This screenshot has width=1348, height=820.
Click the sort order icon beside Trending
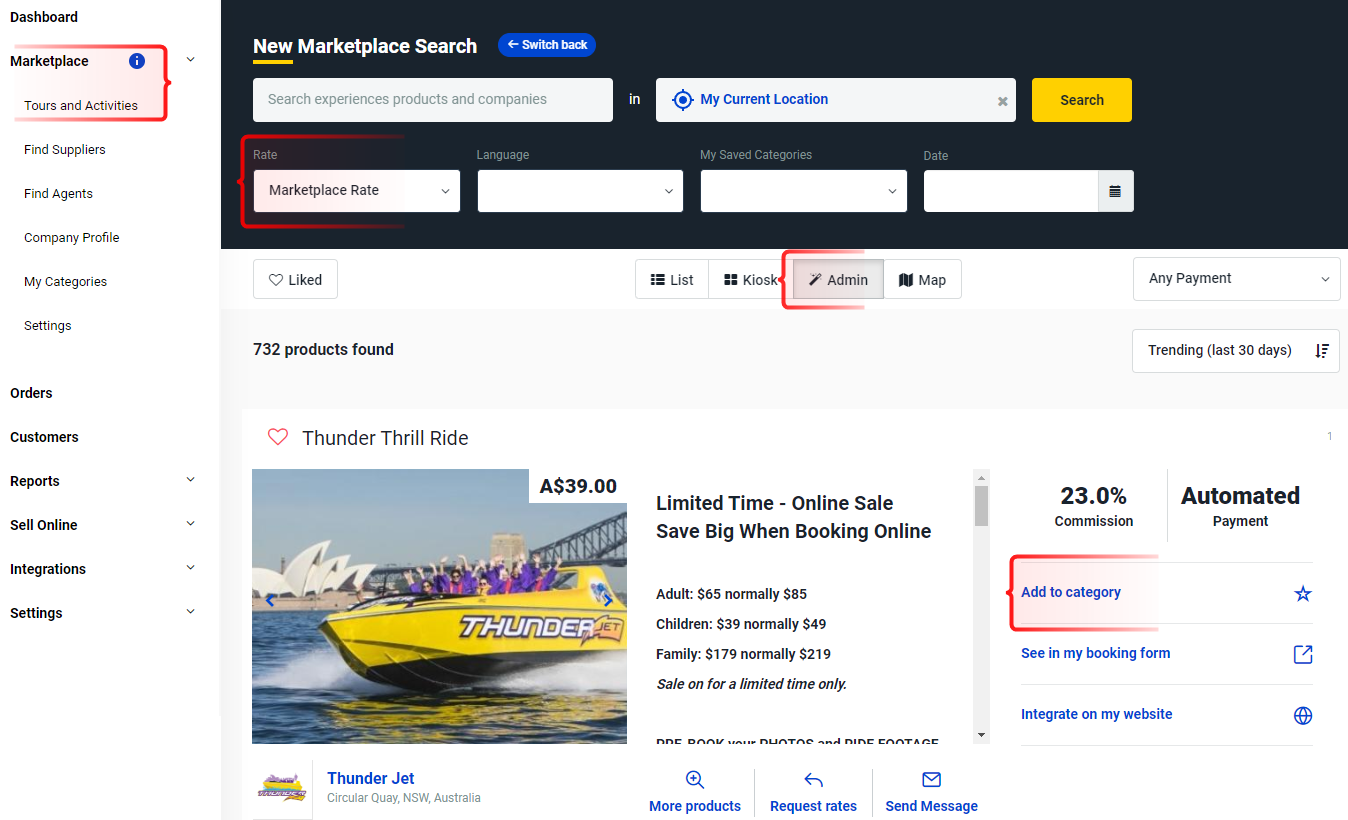tap(1322, 351)
